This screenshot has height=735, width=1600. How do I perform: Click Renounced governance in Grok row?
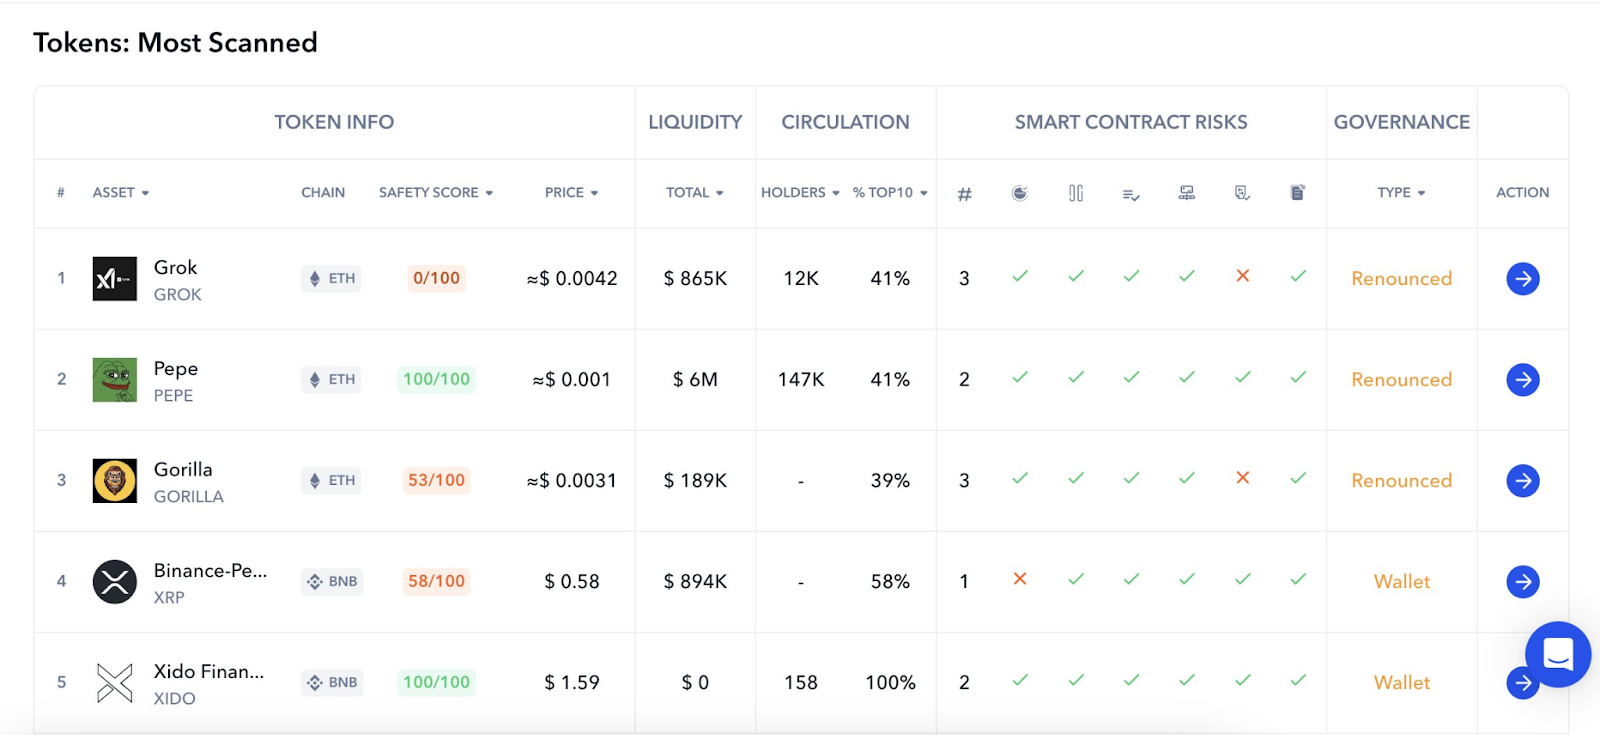coord(1401,279)
